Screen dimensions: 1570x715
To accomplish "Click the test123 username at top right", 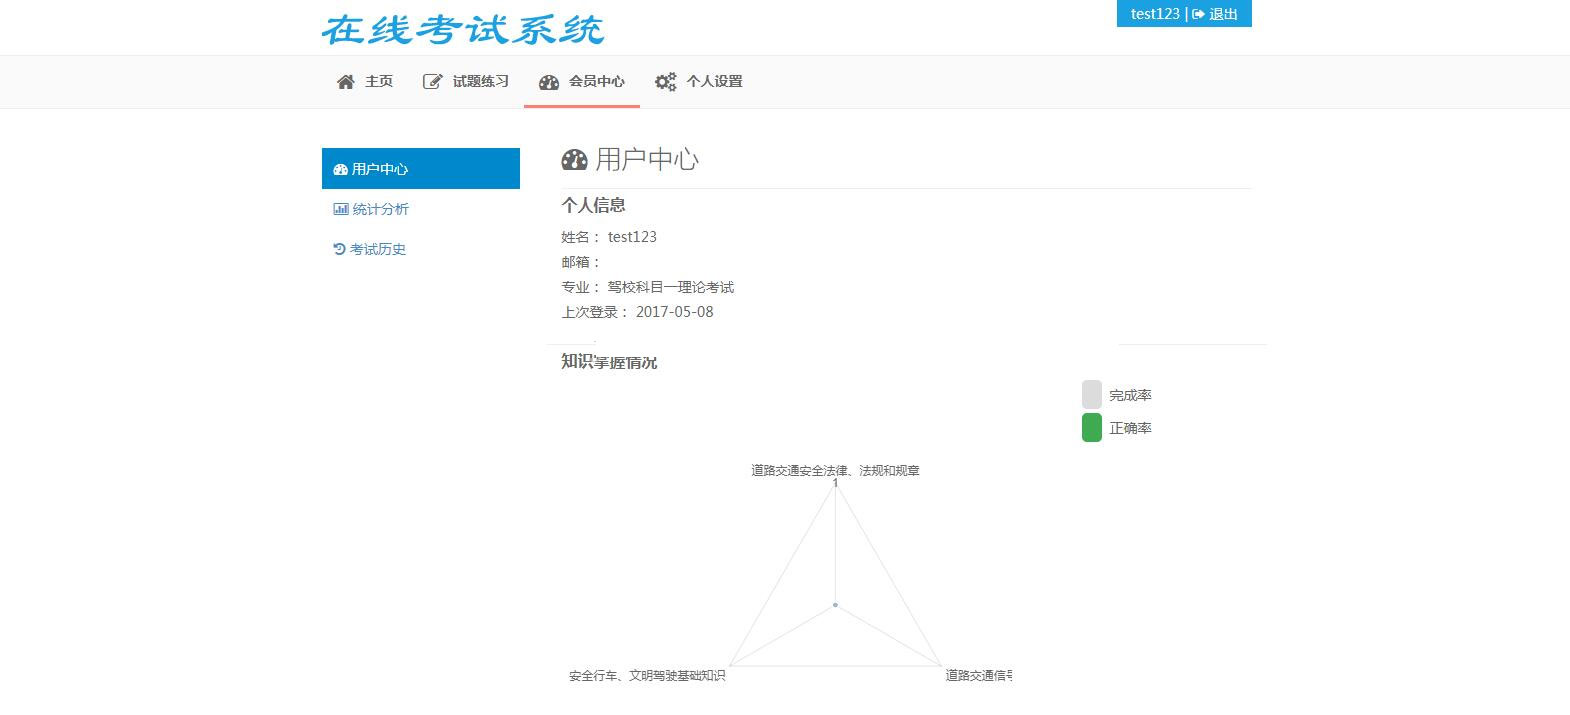I will (x=1154, y=14).
